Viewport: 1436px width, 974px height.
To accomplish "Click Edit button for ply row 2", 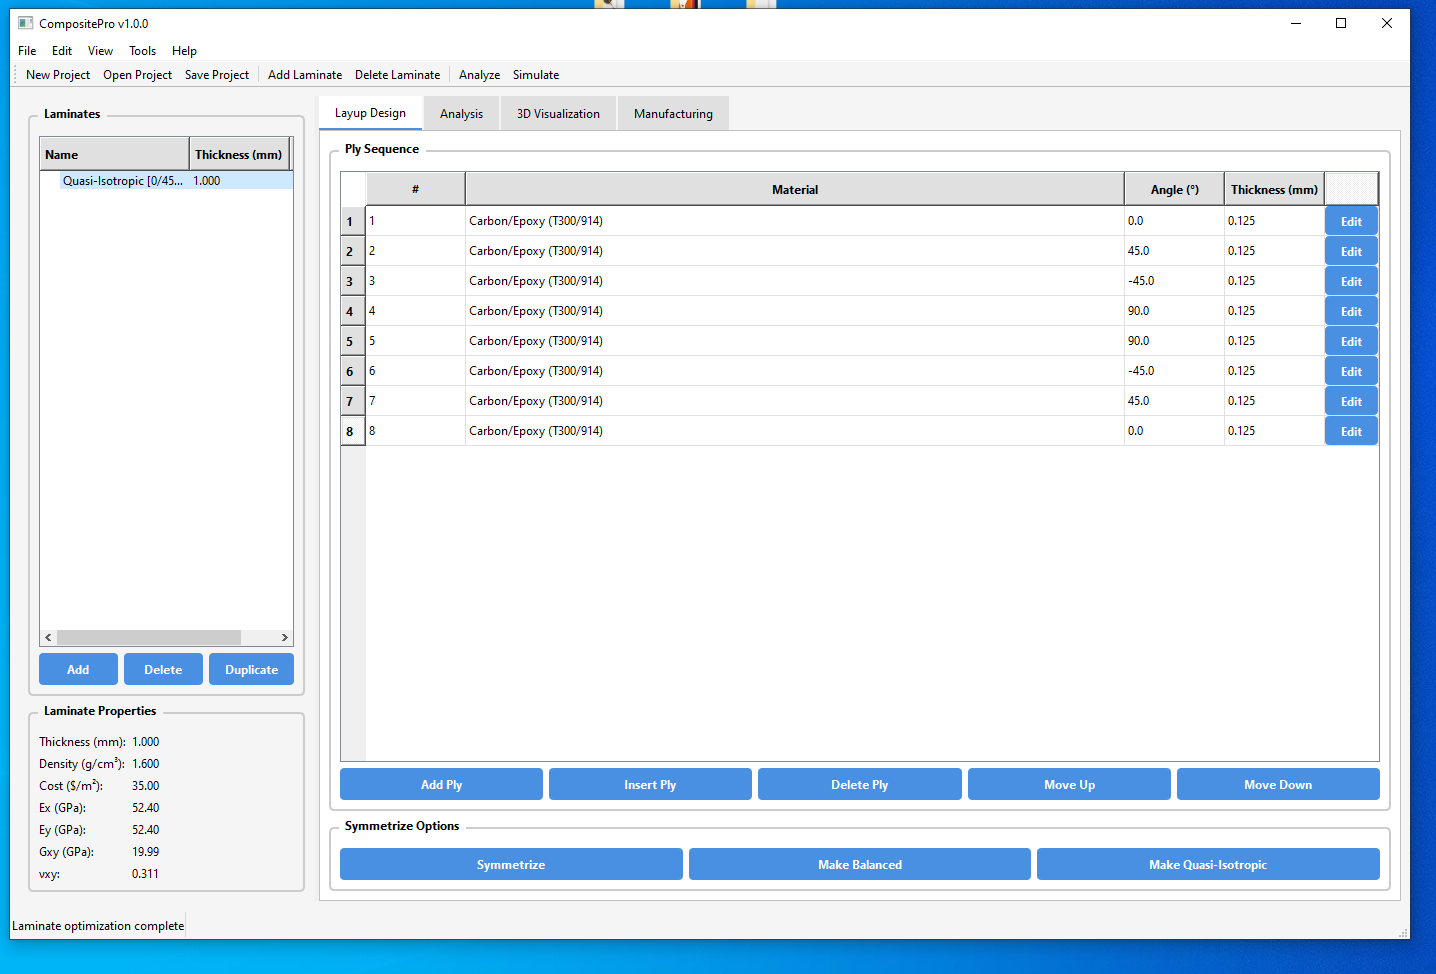I will click(x=1351, y=251).
